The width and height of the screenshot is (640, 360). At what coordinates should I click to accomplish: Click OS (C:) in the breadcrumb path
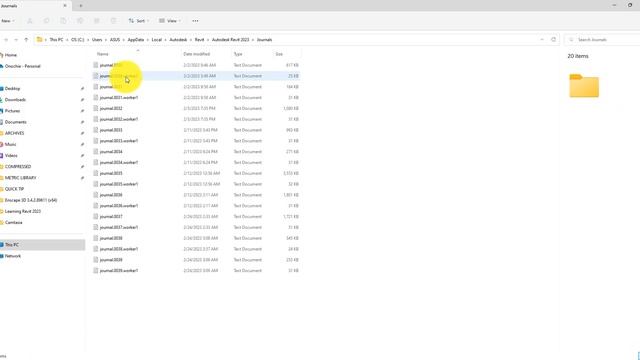pyautogui.click(x=78, y=40)
